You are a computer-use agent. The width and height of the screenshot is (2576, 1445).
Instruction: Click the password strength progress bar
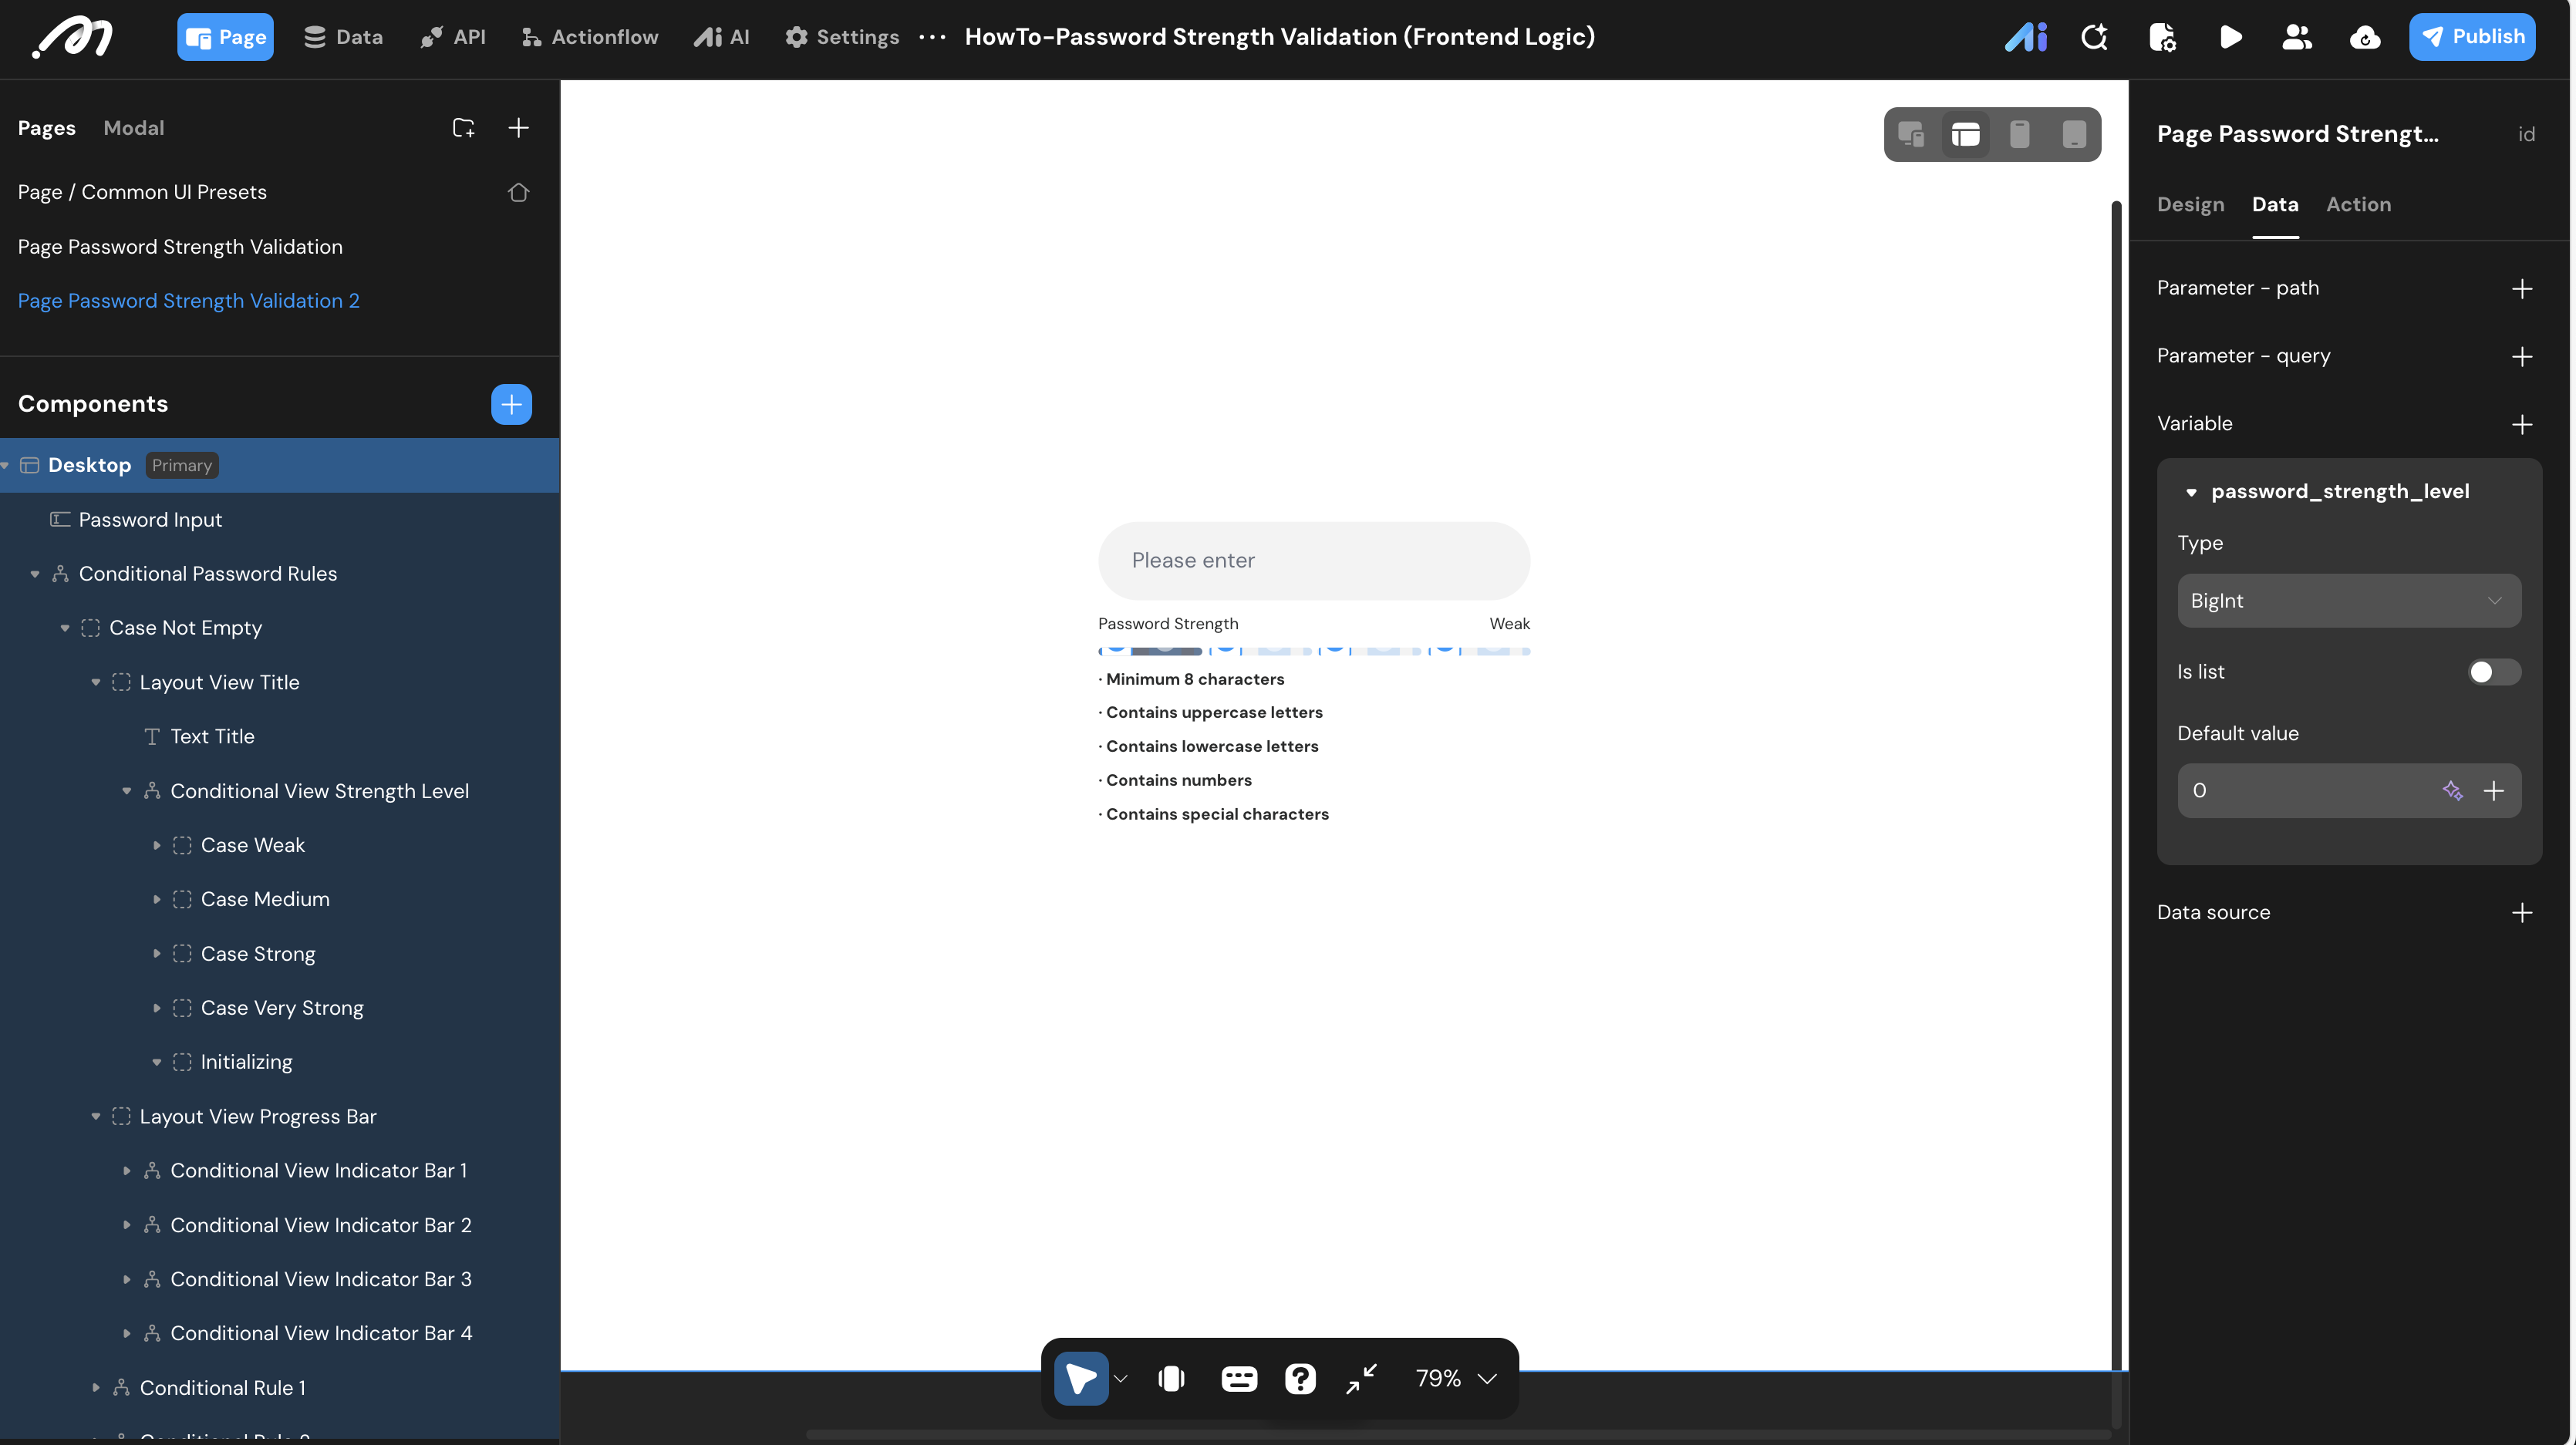tap(1314, 651)
